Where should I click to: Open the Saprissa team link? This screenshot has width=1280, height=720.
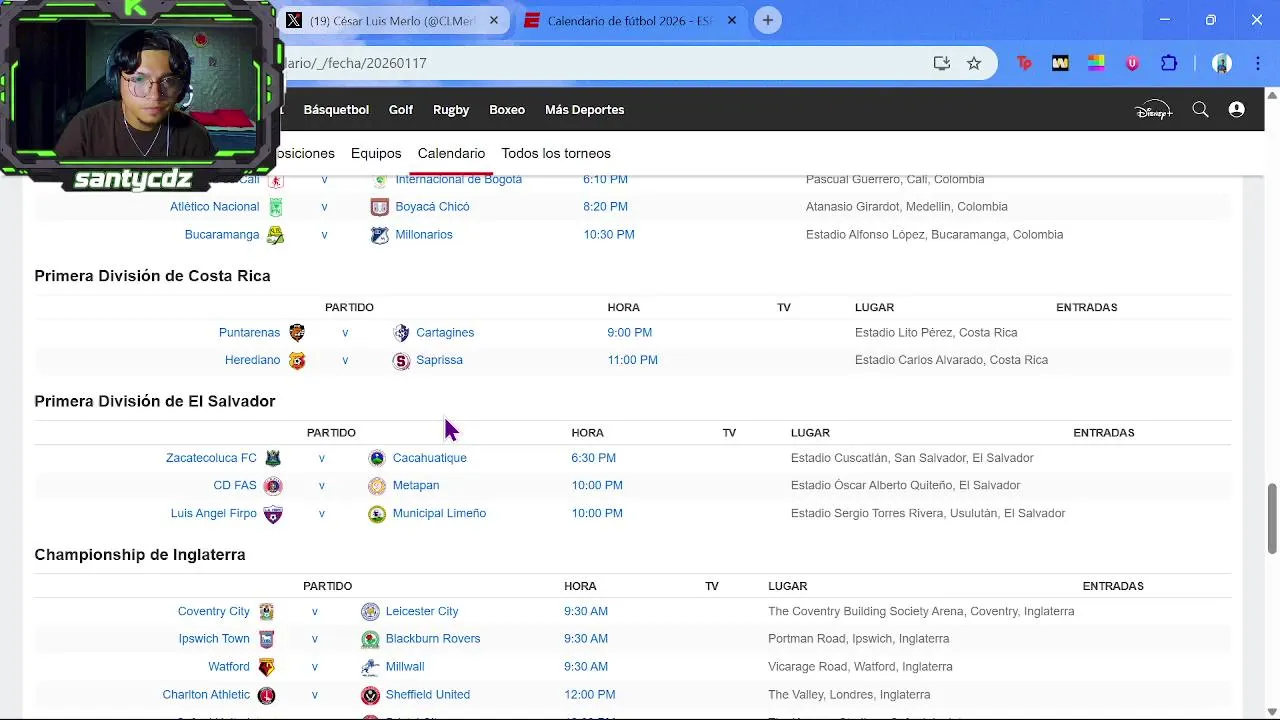[439, 360]
